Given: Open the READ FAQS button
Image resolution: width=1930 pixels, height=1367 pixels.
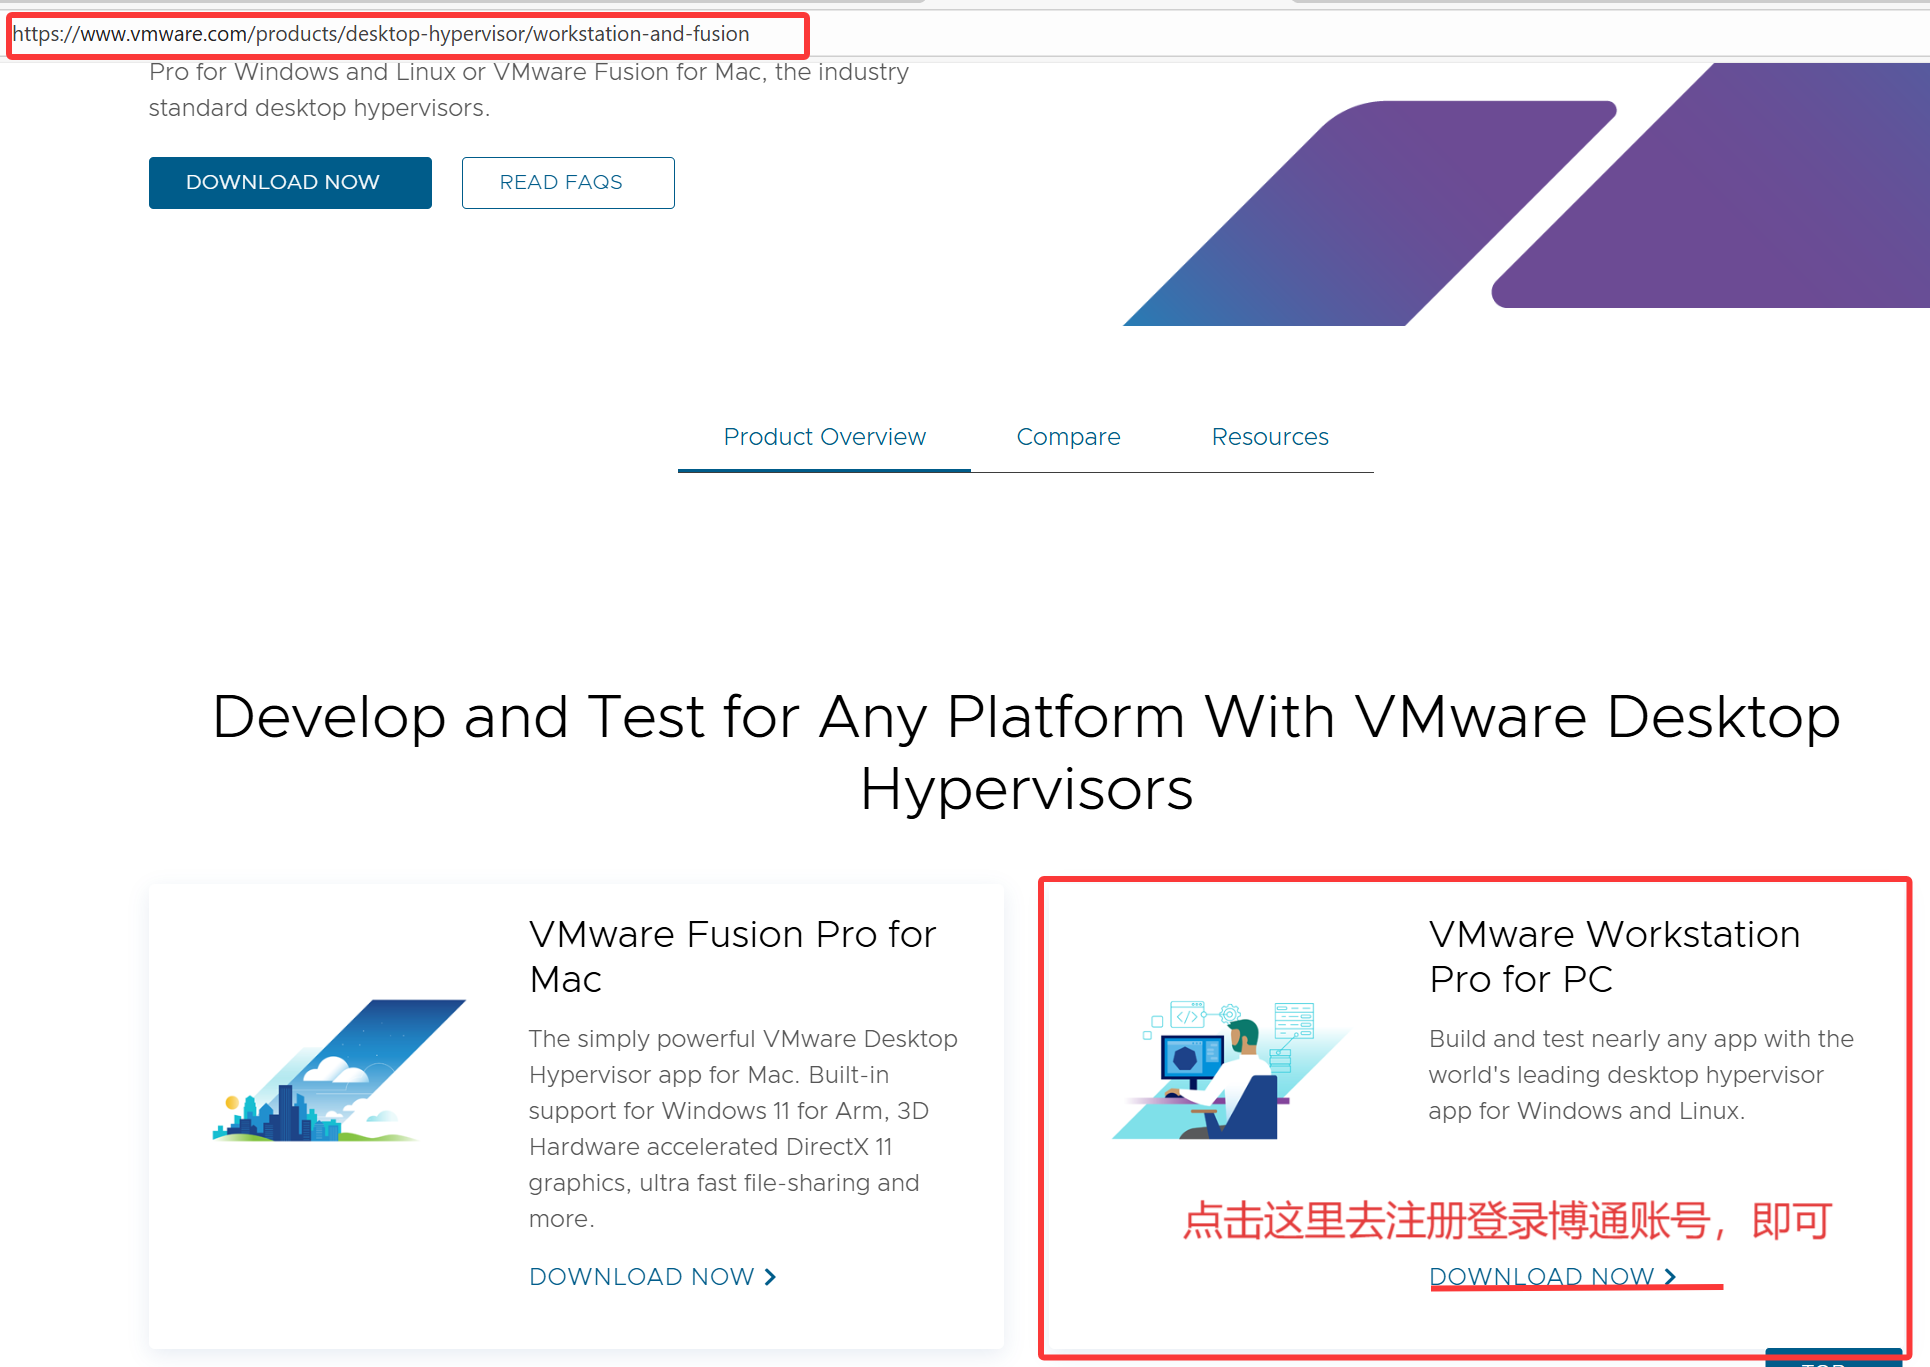Looking at the screenshot, I should coord(567,183).
